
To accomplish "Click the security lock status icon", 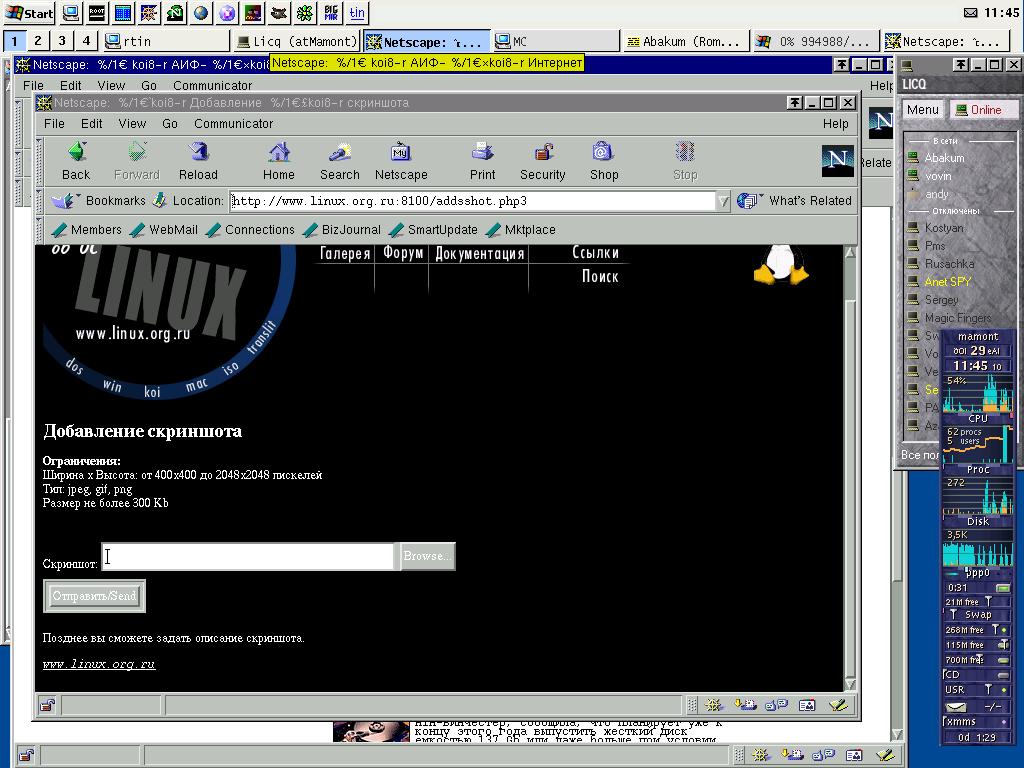I will (47, 705).
